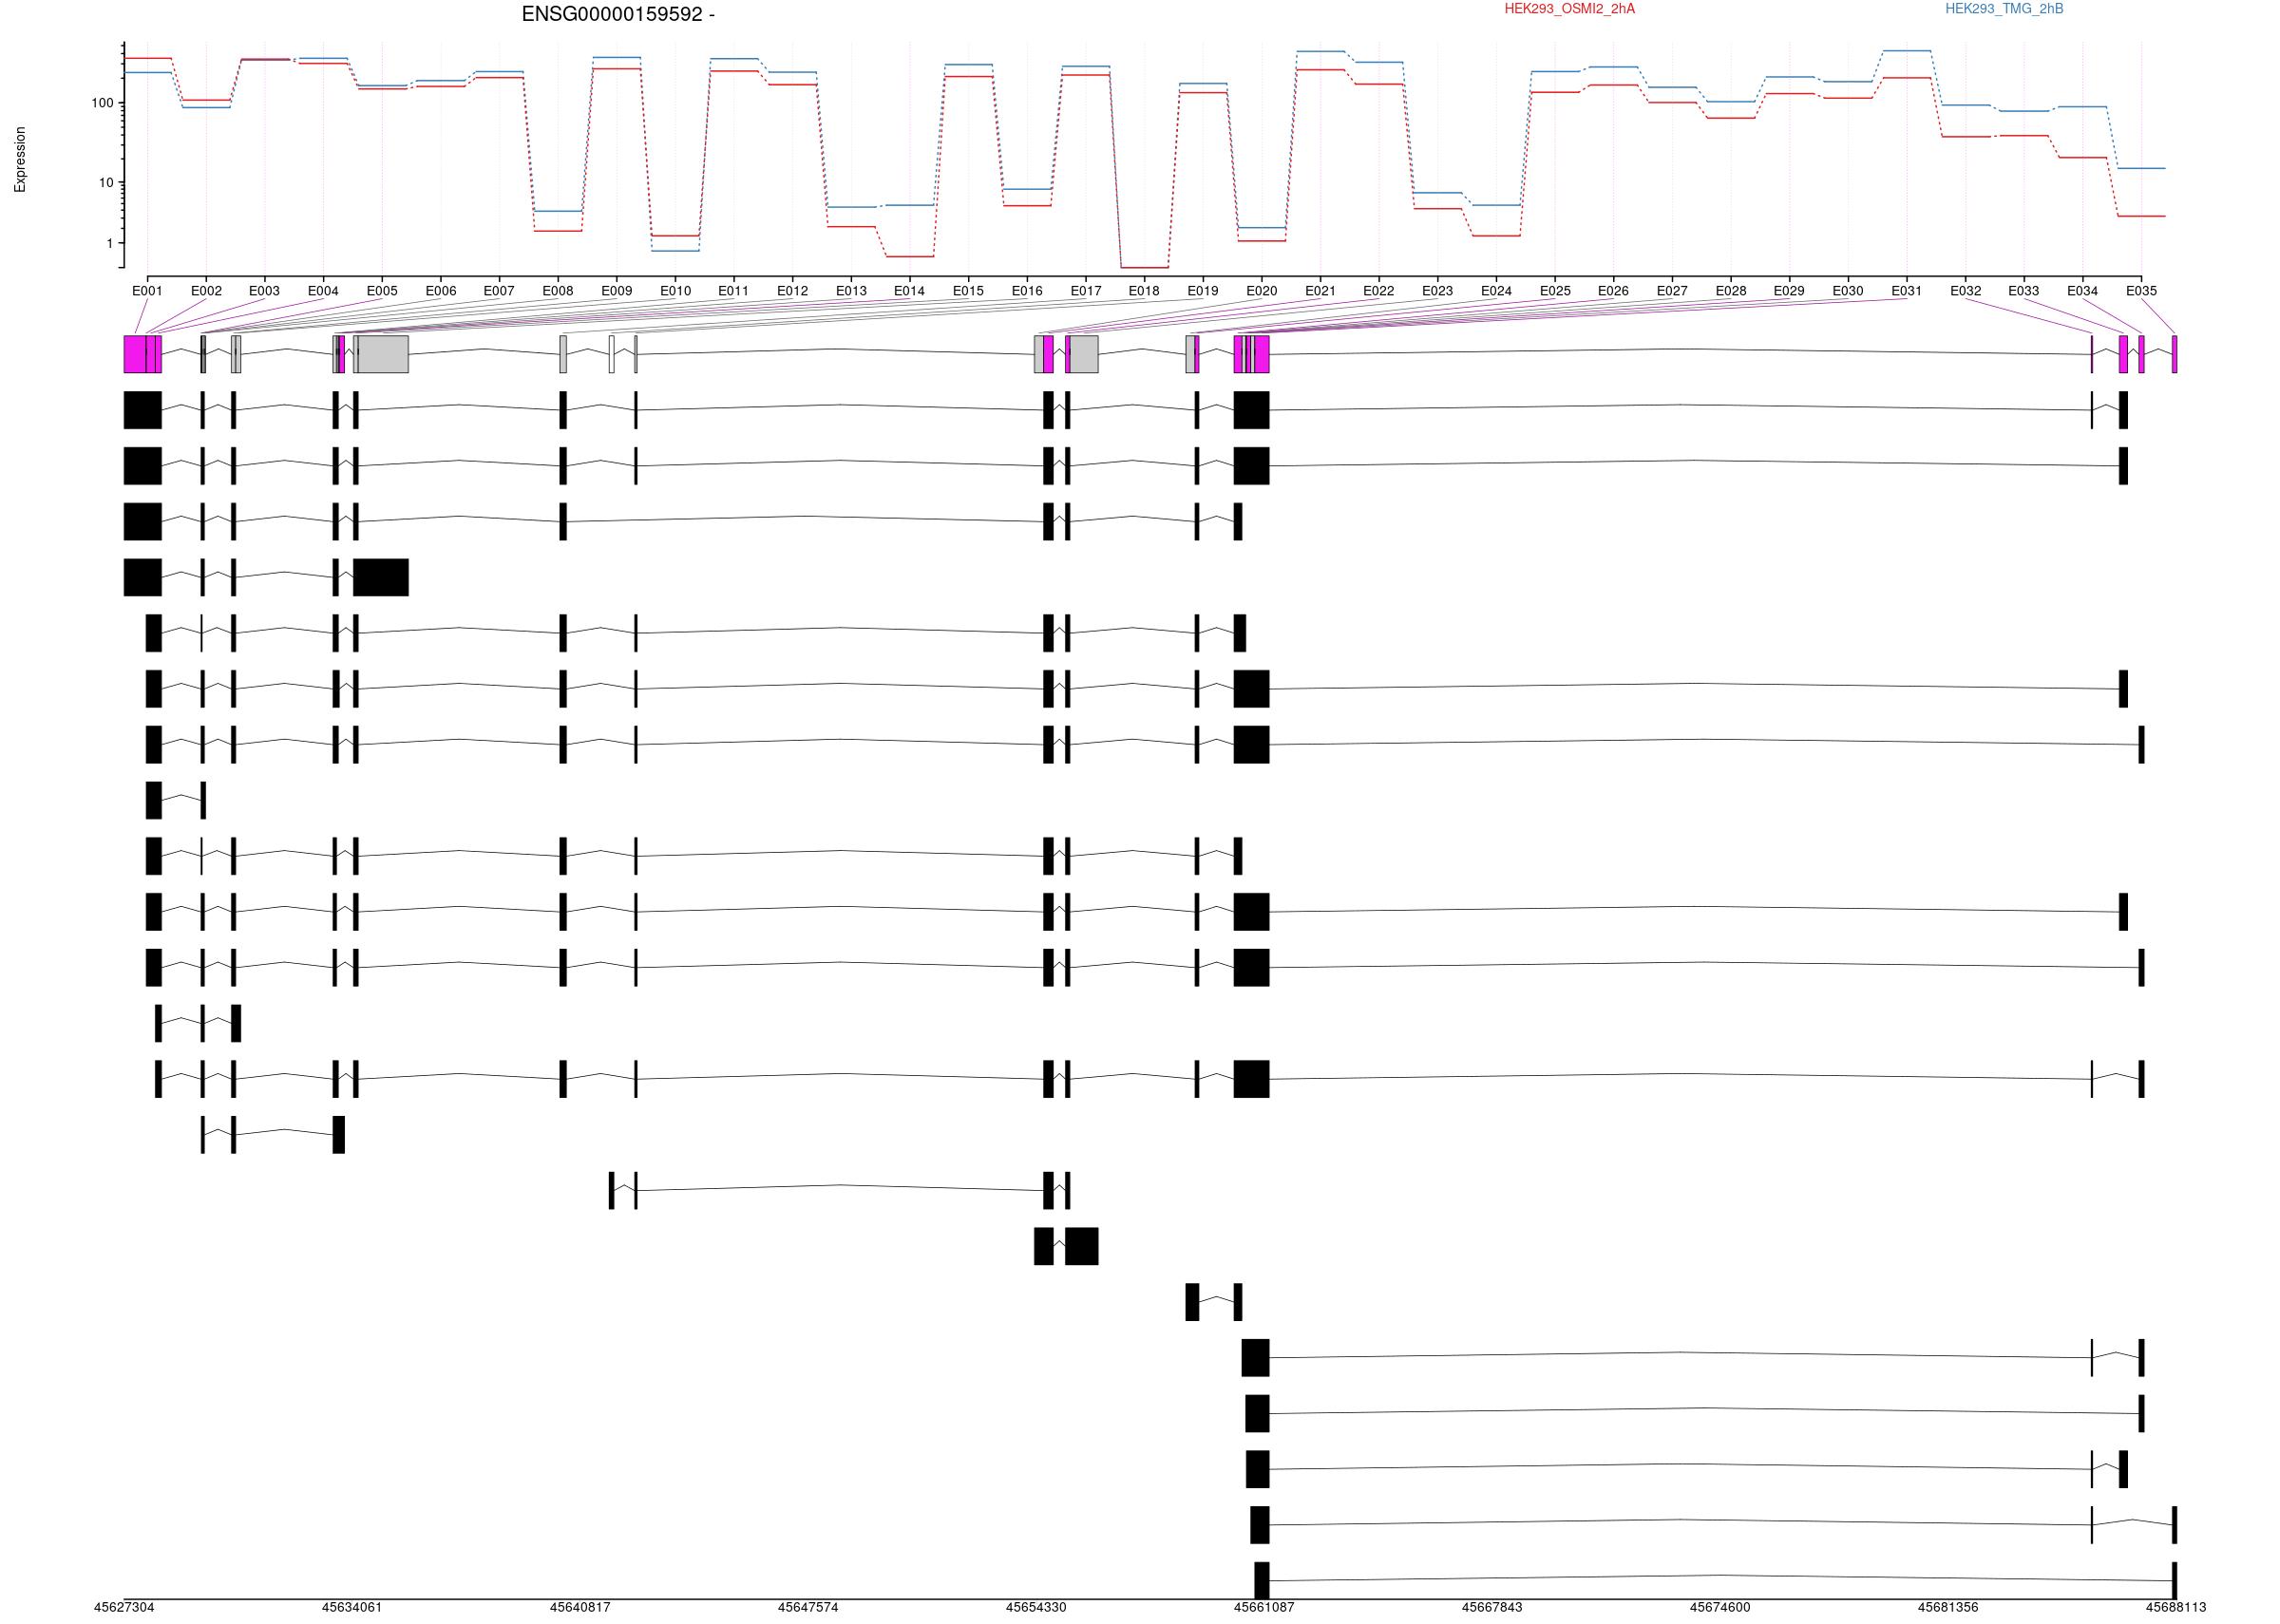
Task: Click the exon label E023
Action: coord(1437,291)
